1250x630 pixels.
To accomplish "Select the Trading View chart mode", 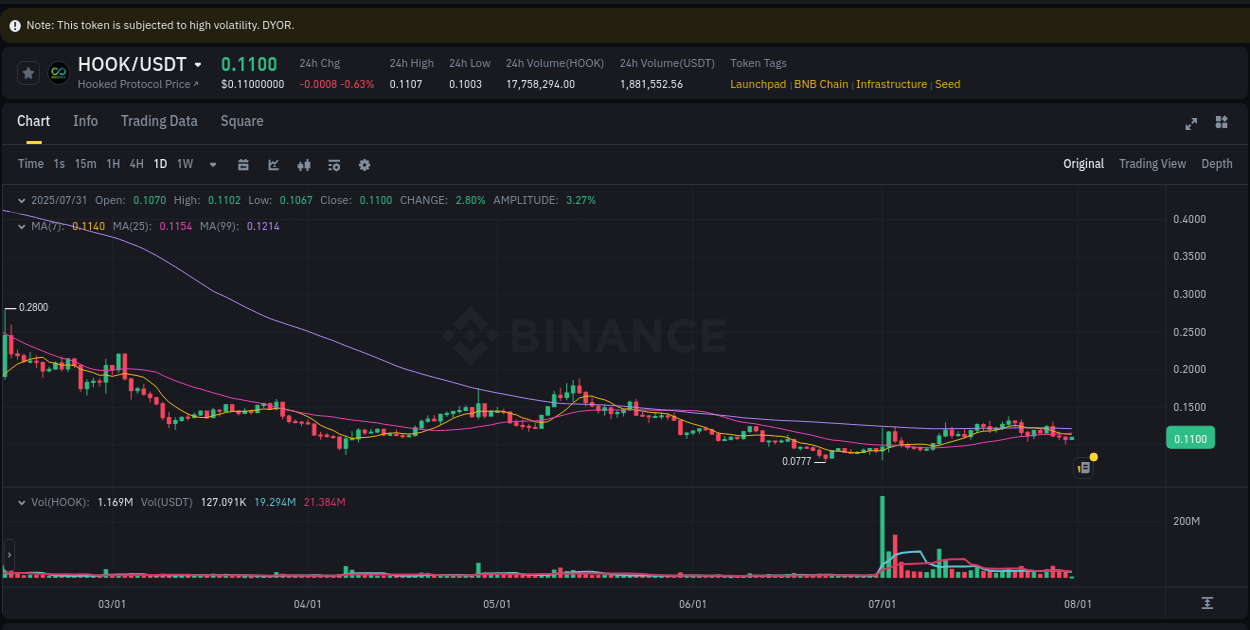I will [x=1152, y=163].
